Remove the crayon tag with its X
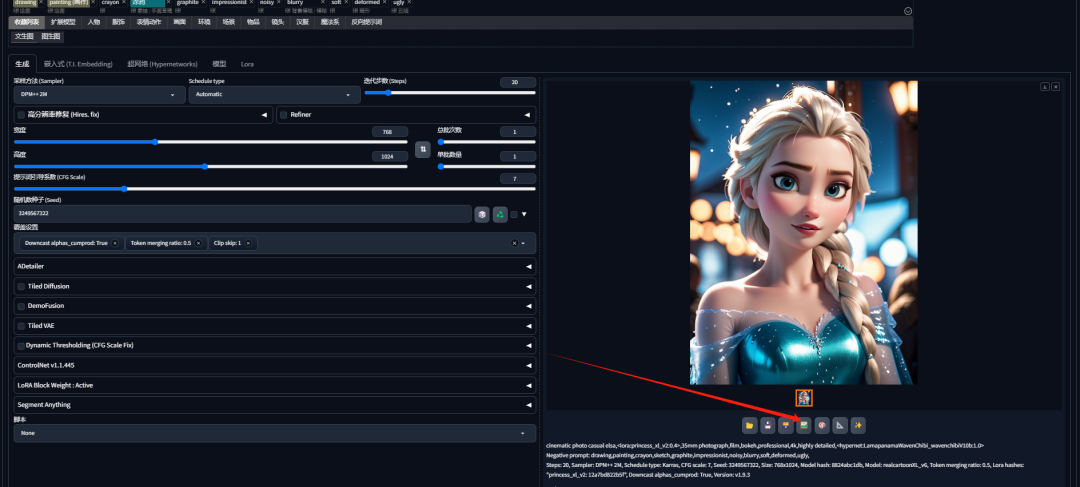This screenshot has height=487, width=1080. (x=123, y=2)
